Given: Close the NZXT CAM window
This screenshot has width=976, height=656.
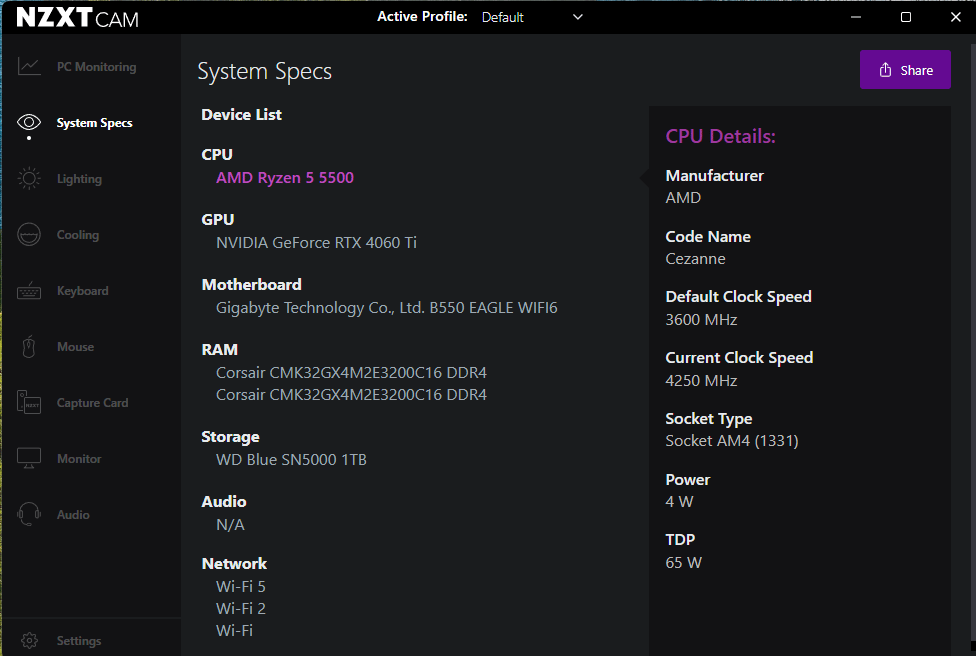Looking at the screenshot, I should click(x=955, y=17).
